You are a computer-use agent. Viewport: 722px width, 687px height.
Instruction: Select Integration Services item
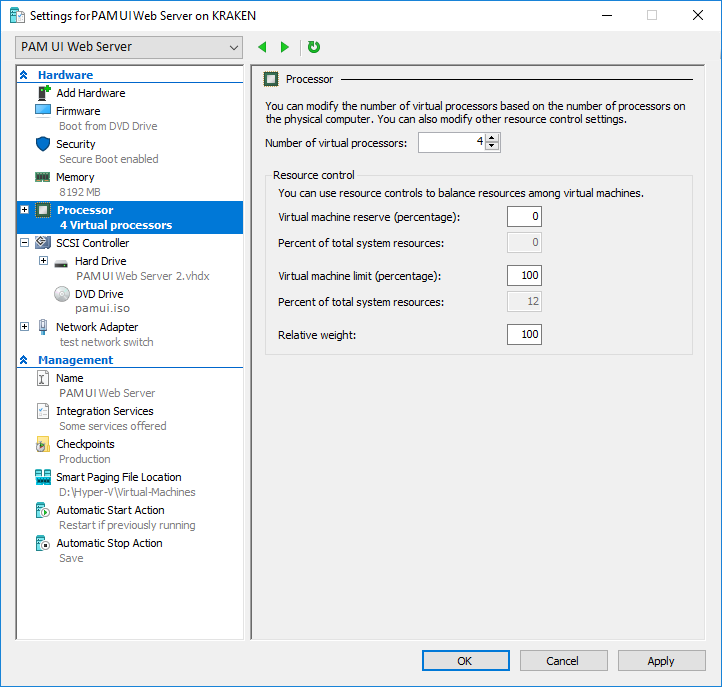105,411
